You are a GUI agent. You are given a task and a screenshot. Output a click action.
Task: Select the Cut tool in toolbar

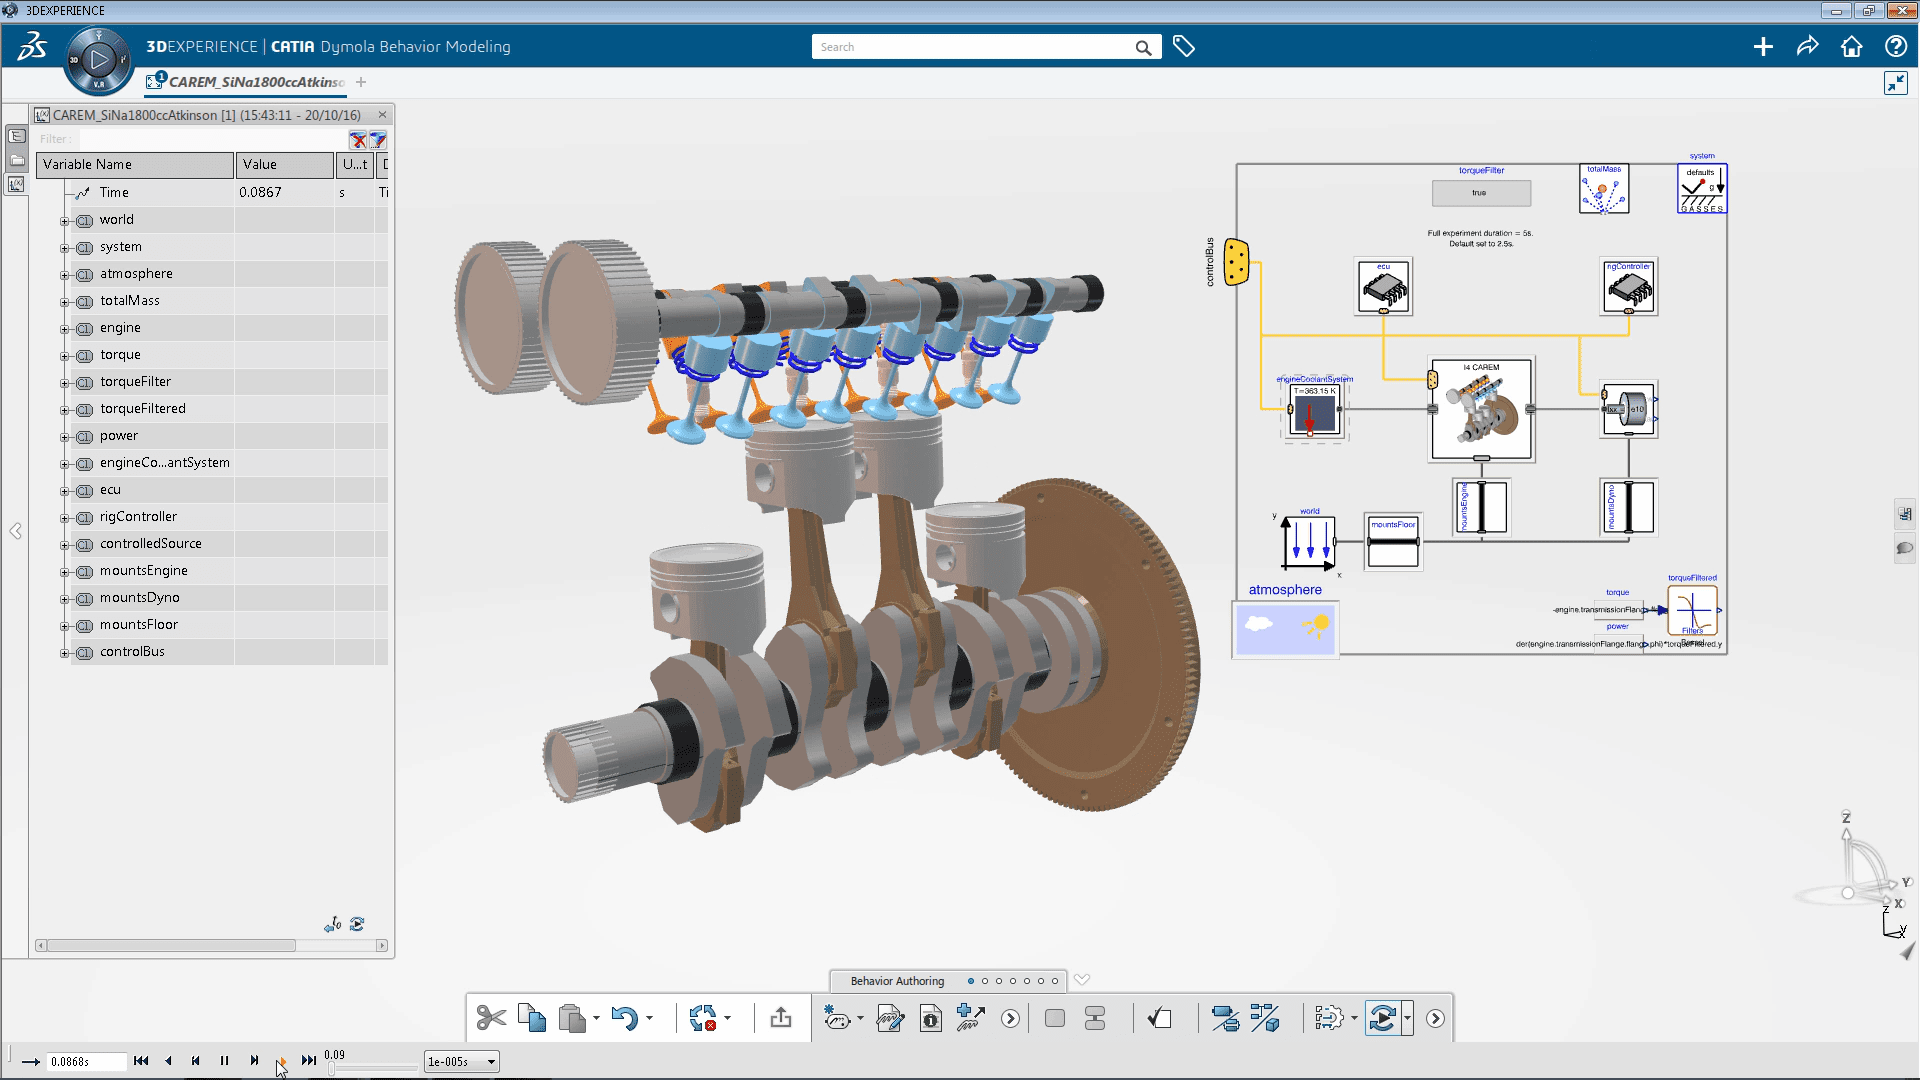point(489,1018)
